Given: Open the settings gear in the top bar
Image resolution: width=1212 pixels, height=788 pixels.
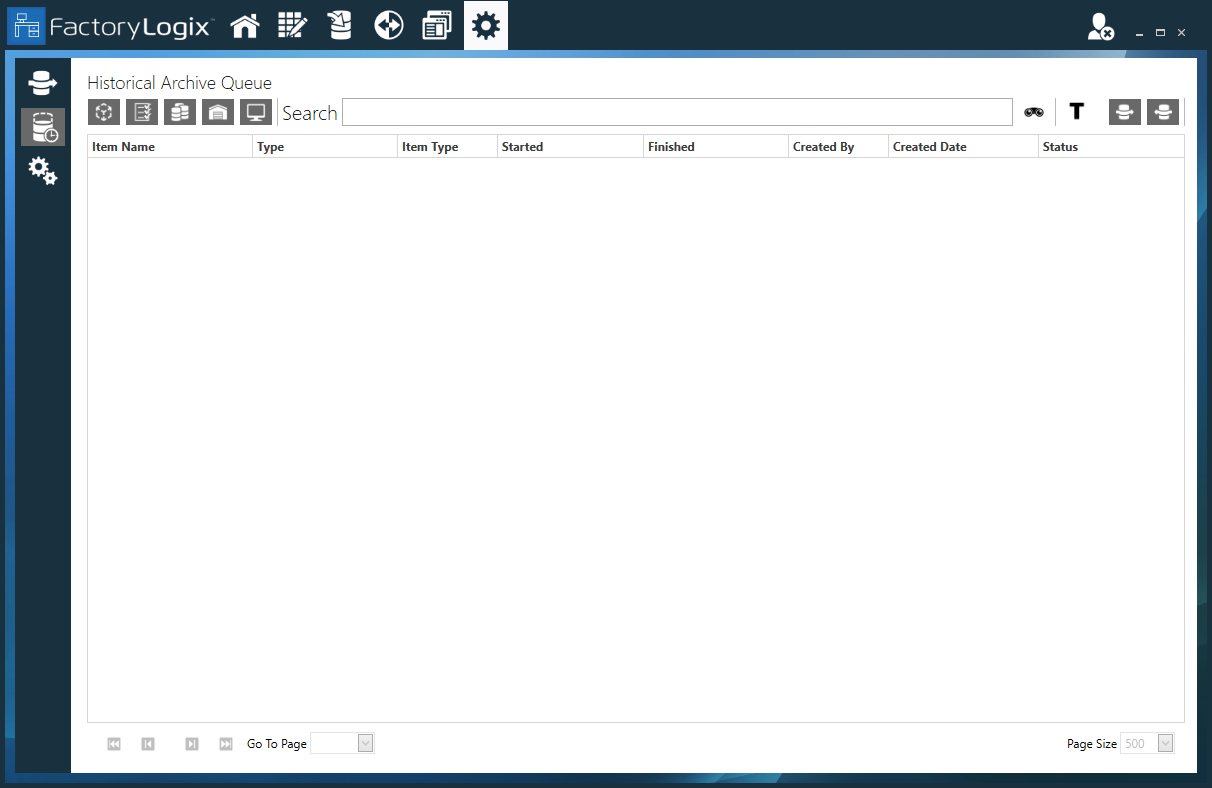Looking at the screenshot, I should pos(486,25).
